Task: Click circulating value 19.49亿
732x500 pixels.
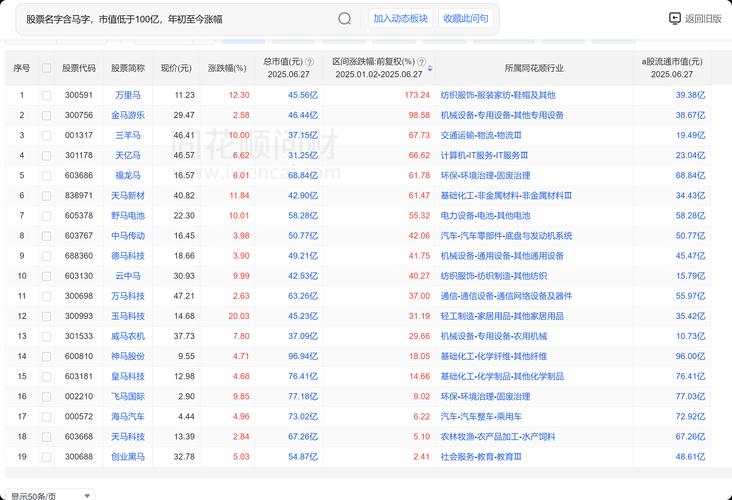Action: coord(690,135)
